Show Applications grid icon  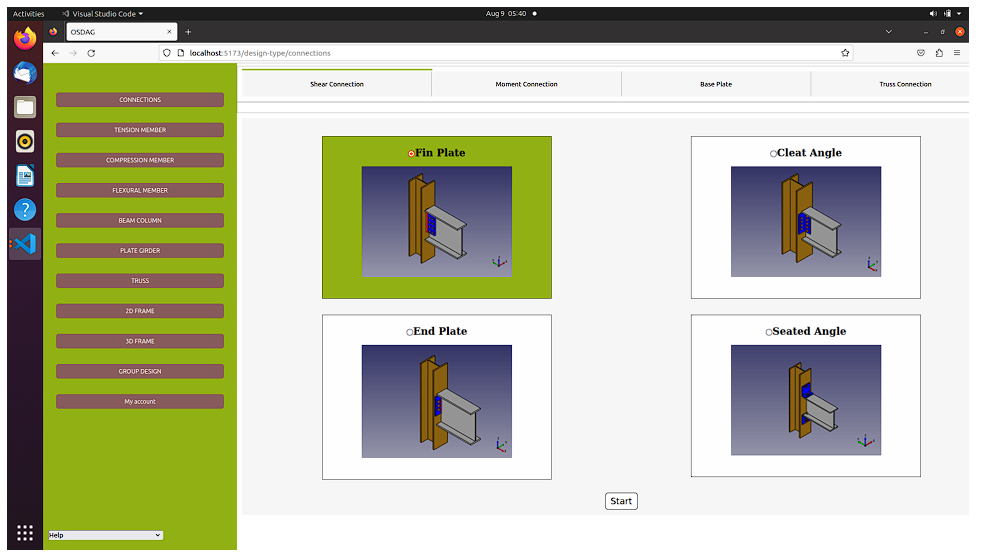click(25, 533)
